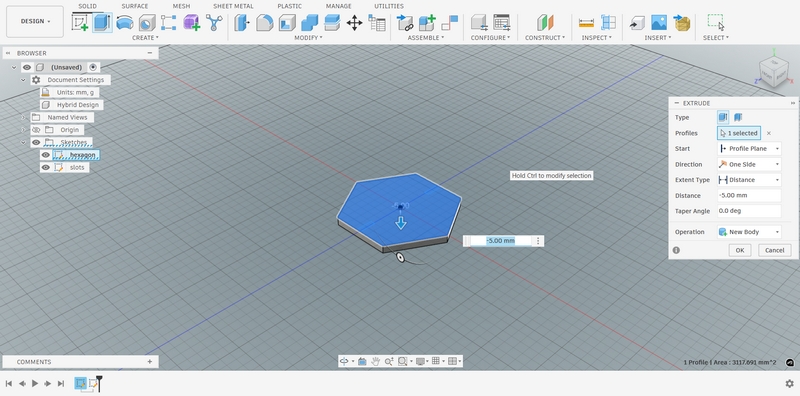
Task: Show the Origin folder via eye icon
Action: [x=36, y=130]
